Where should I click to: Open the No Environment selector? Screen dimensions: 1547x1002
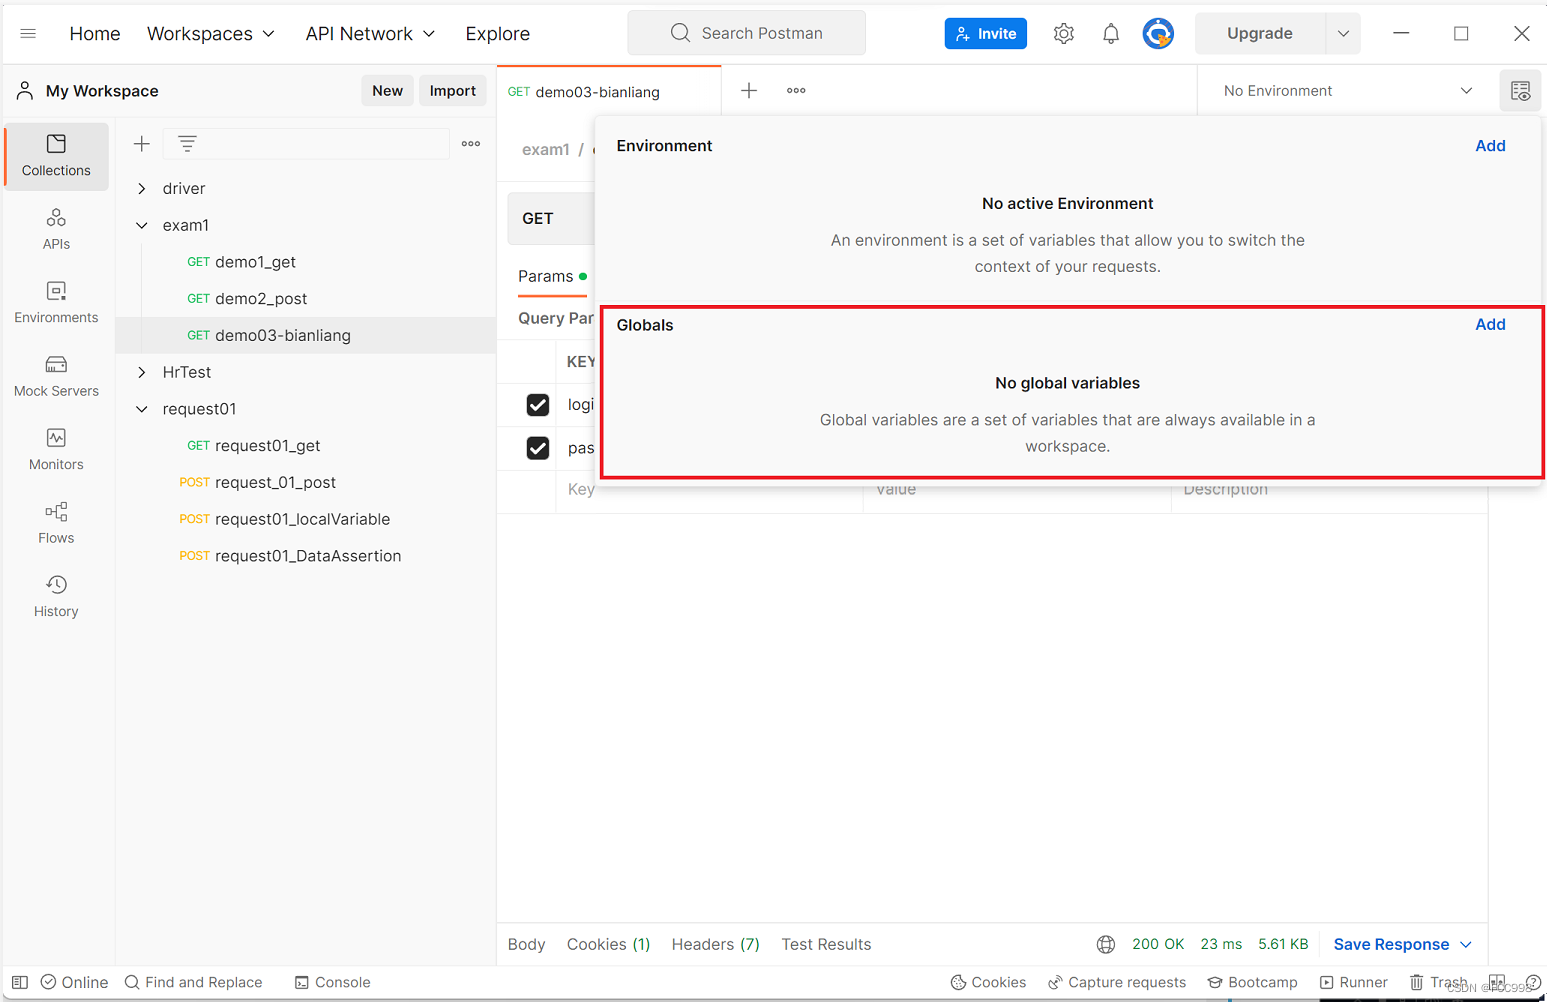(x=1347, y=91)
